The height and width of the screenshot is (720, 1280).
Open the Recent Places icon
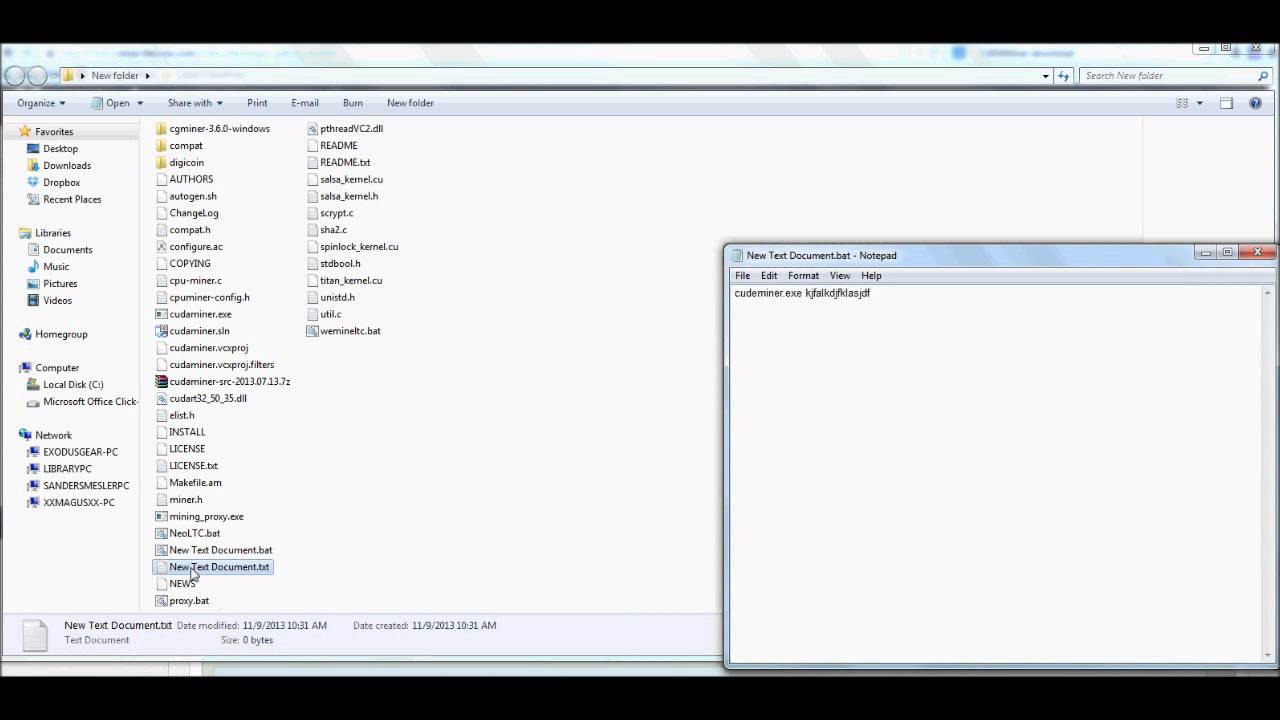point(33,200)
